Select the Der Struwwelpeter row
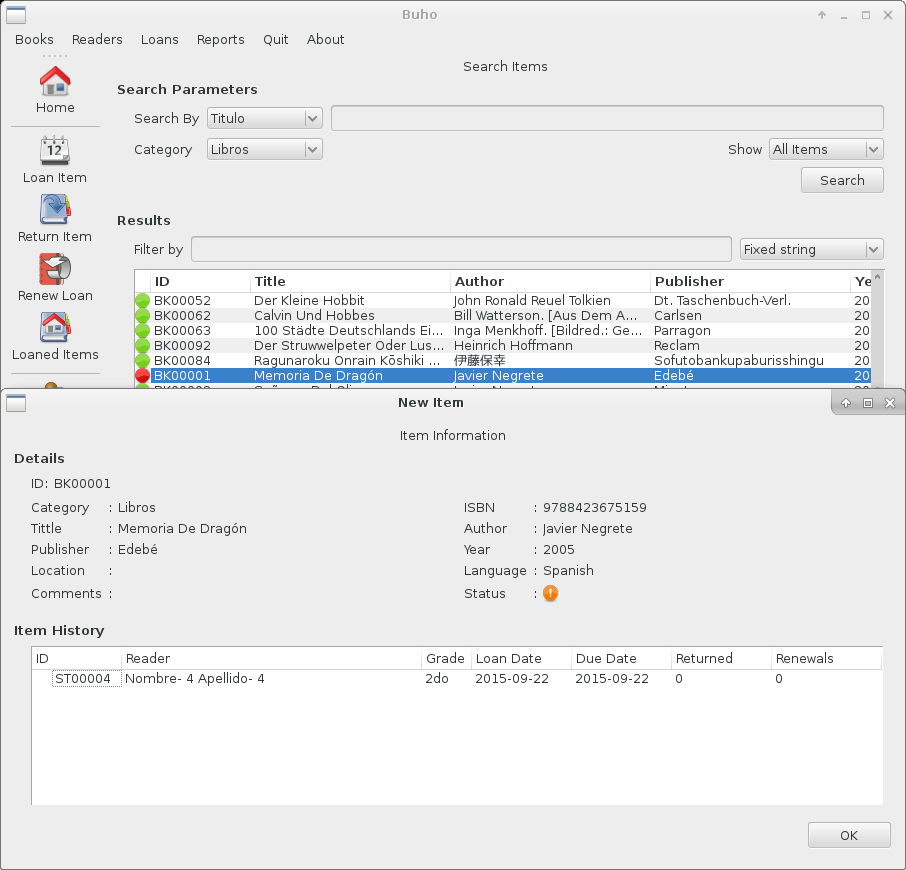 pyautogui.click(x=502, y=345)
